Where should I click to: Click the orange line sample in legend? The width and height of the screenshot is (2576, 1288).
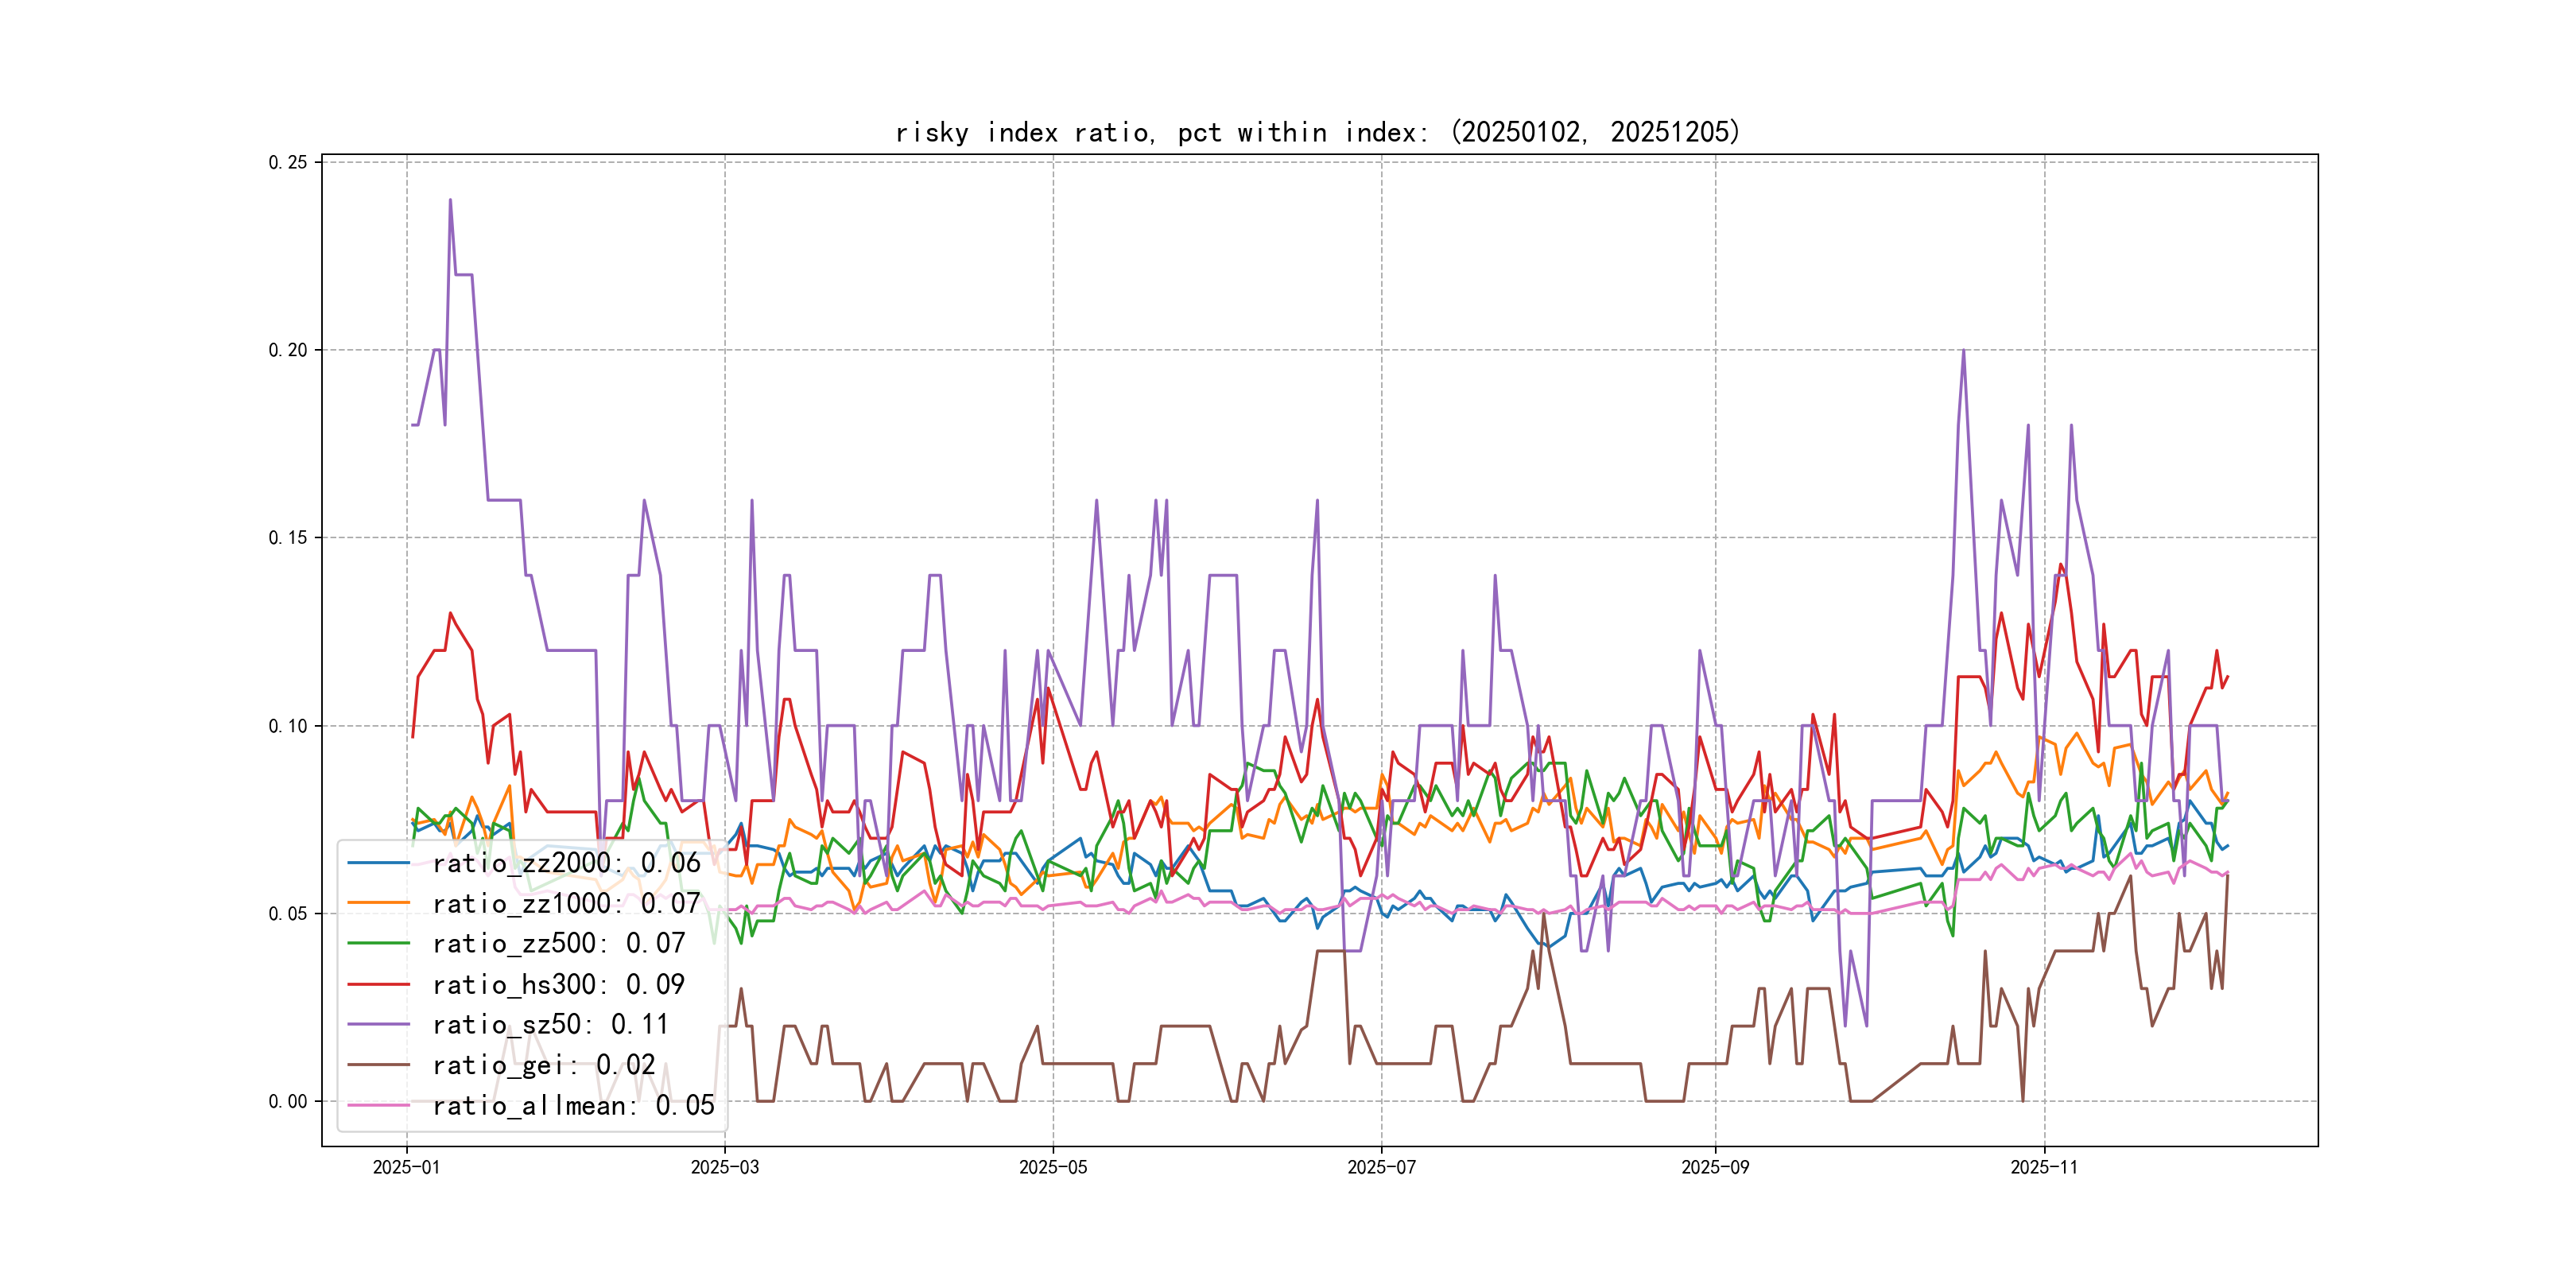coord(379,903)
